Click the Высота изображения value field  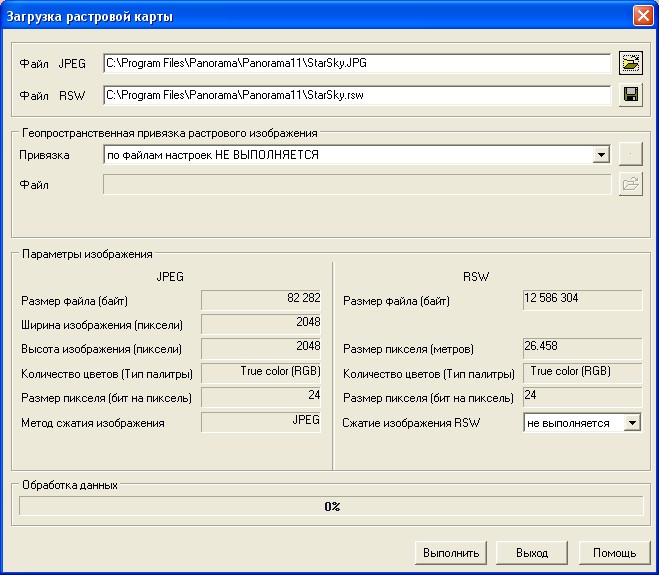[261, 348]
